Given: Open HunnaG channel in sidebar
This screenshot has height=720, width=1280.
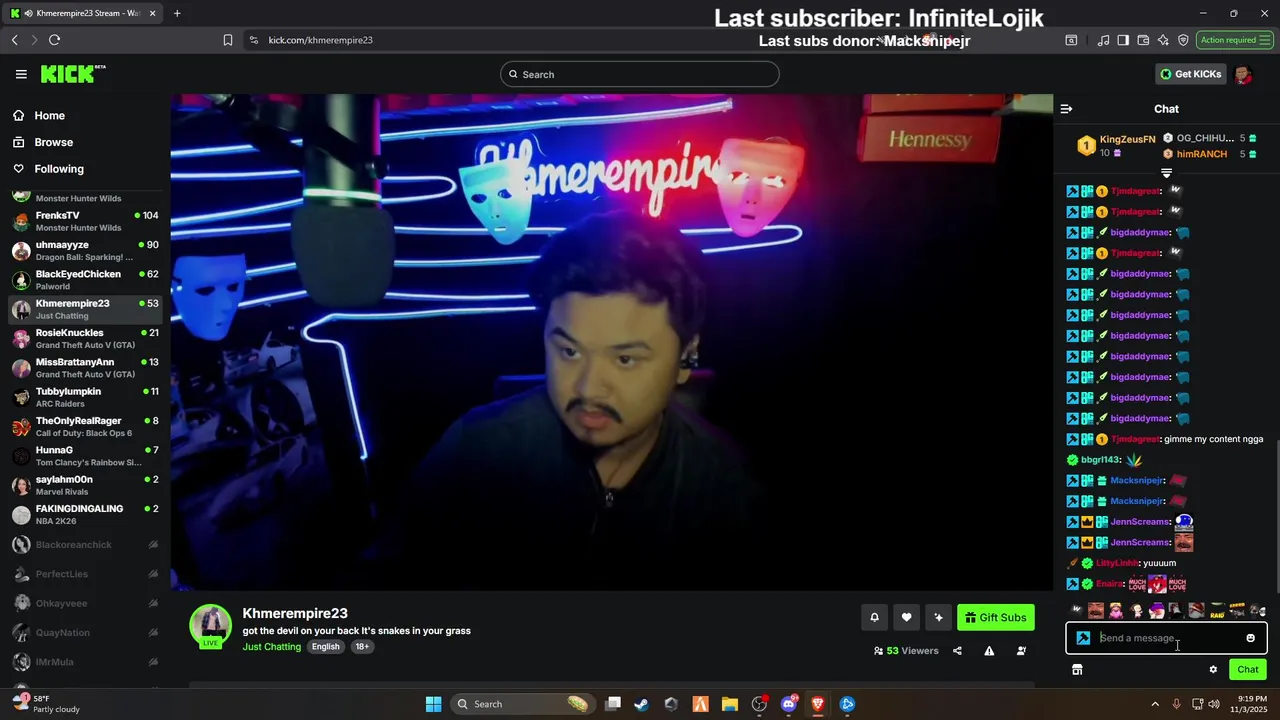Looking at the screenshot, I should pos(85,456).
